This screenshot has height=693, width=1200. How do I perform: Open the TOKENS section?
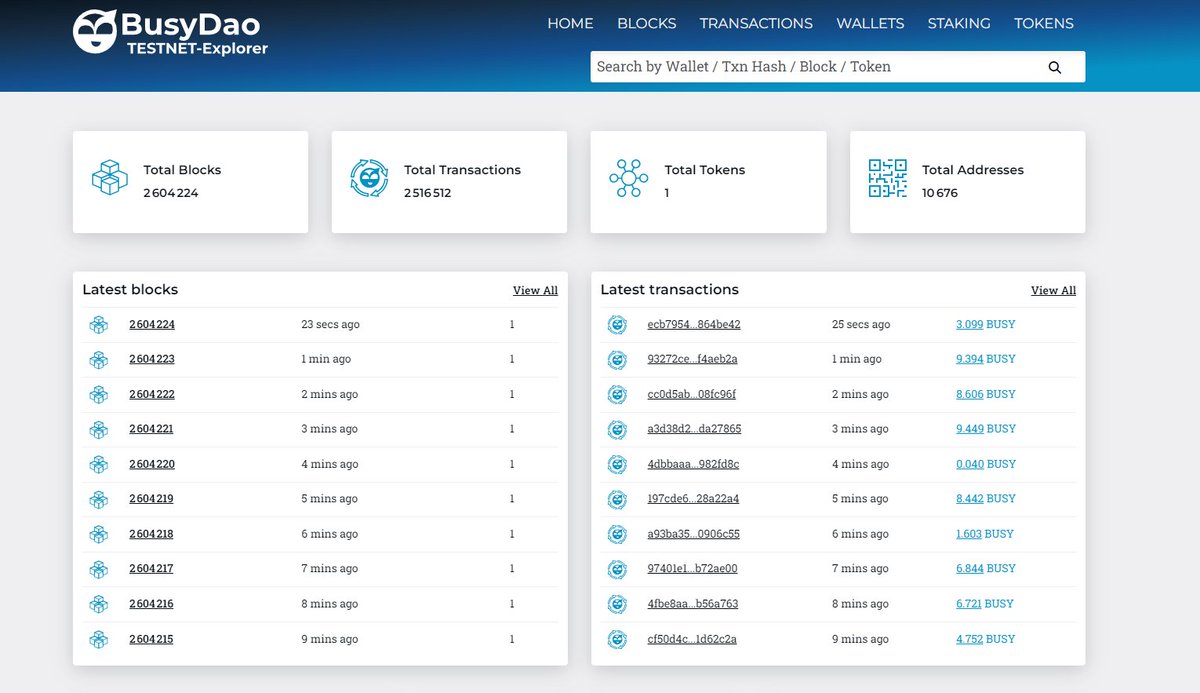tap(1044, 23)
